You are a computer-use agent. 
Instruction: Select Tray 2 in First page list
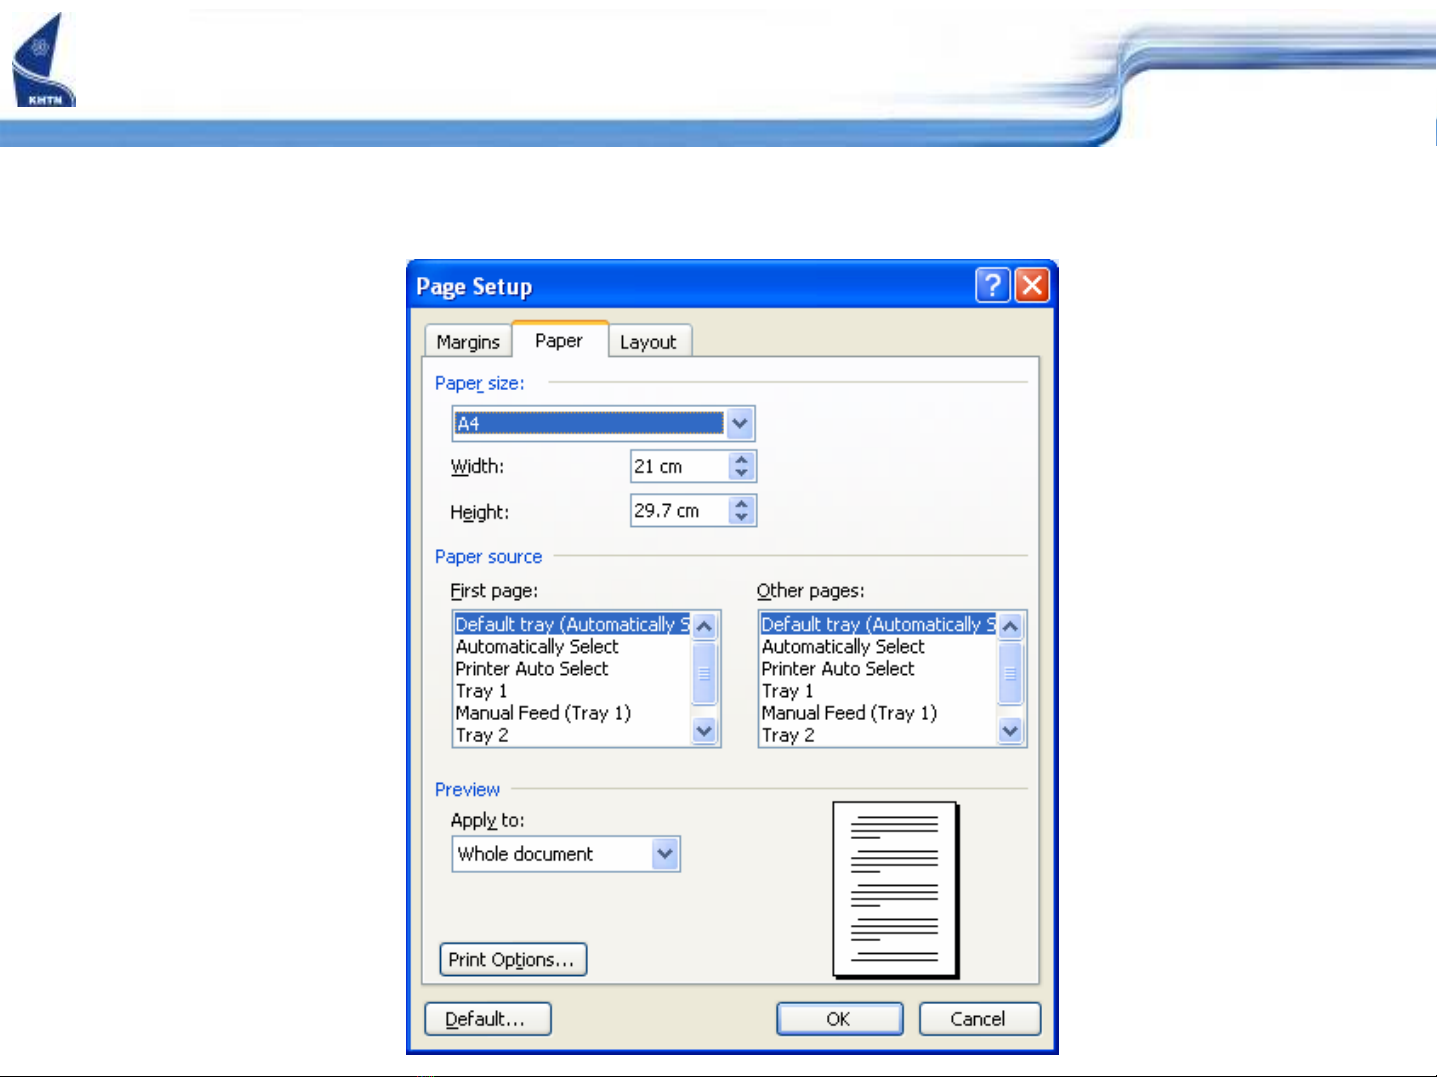482,735
